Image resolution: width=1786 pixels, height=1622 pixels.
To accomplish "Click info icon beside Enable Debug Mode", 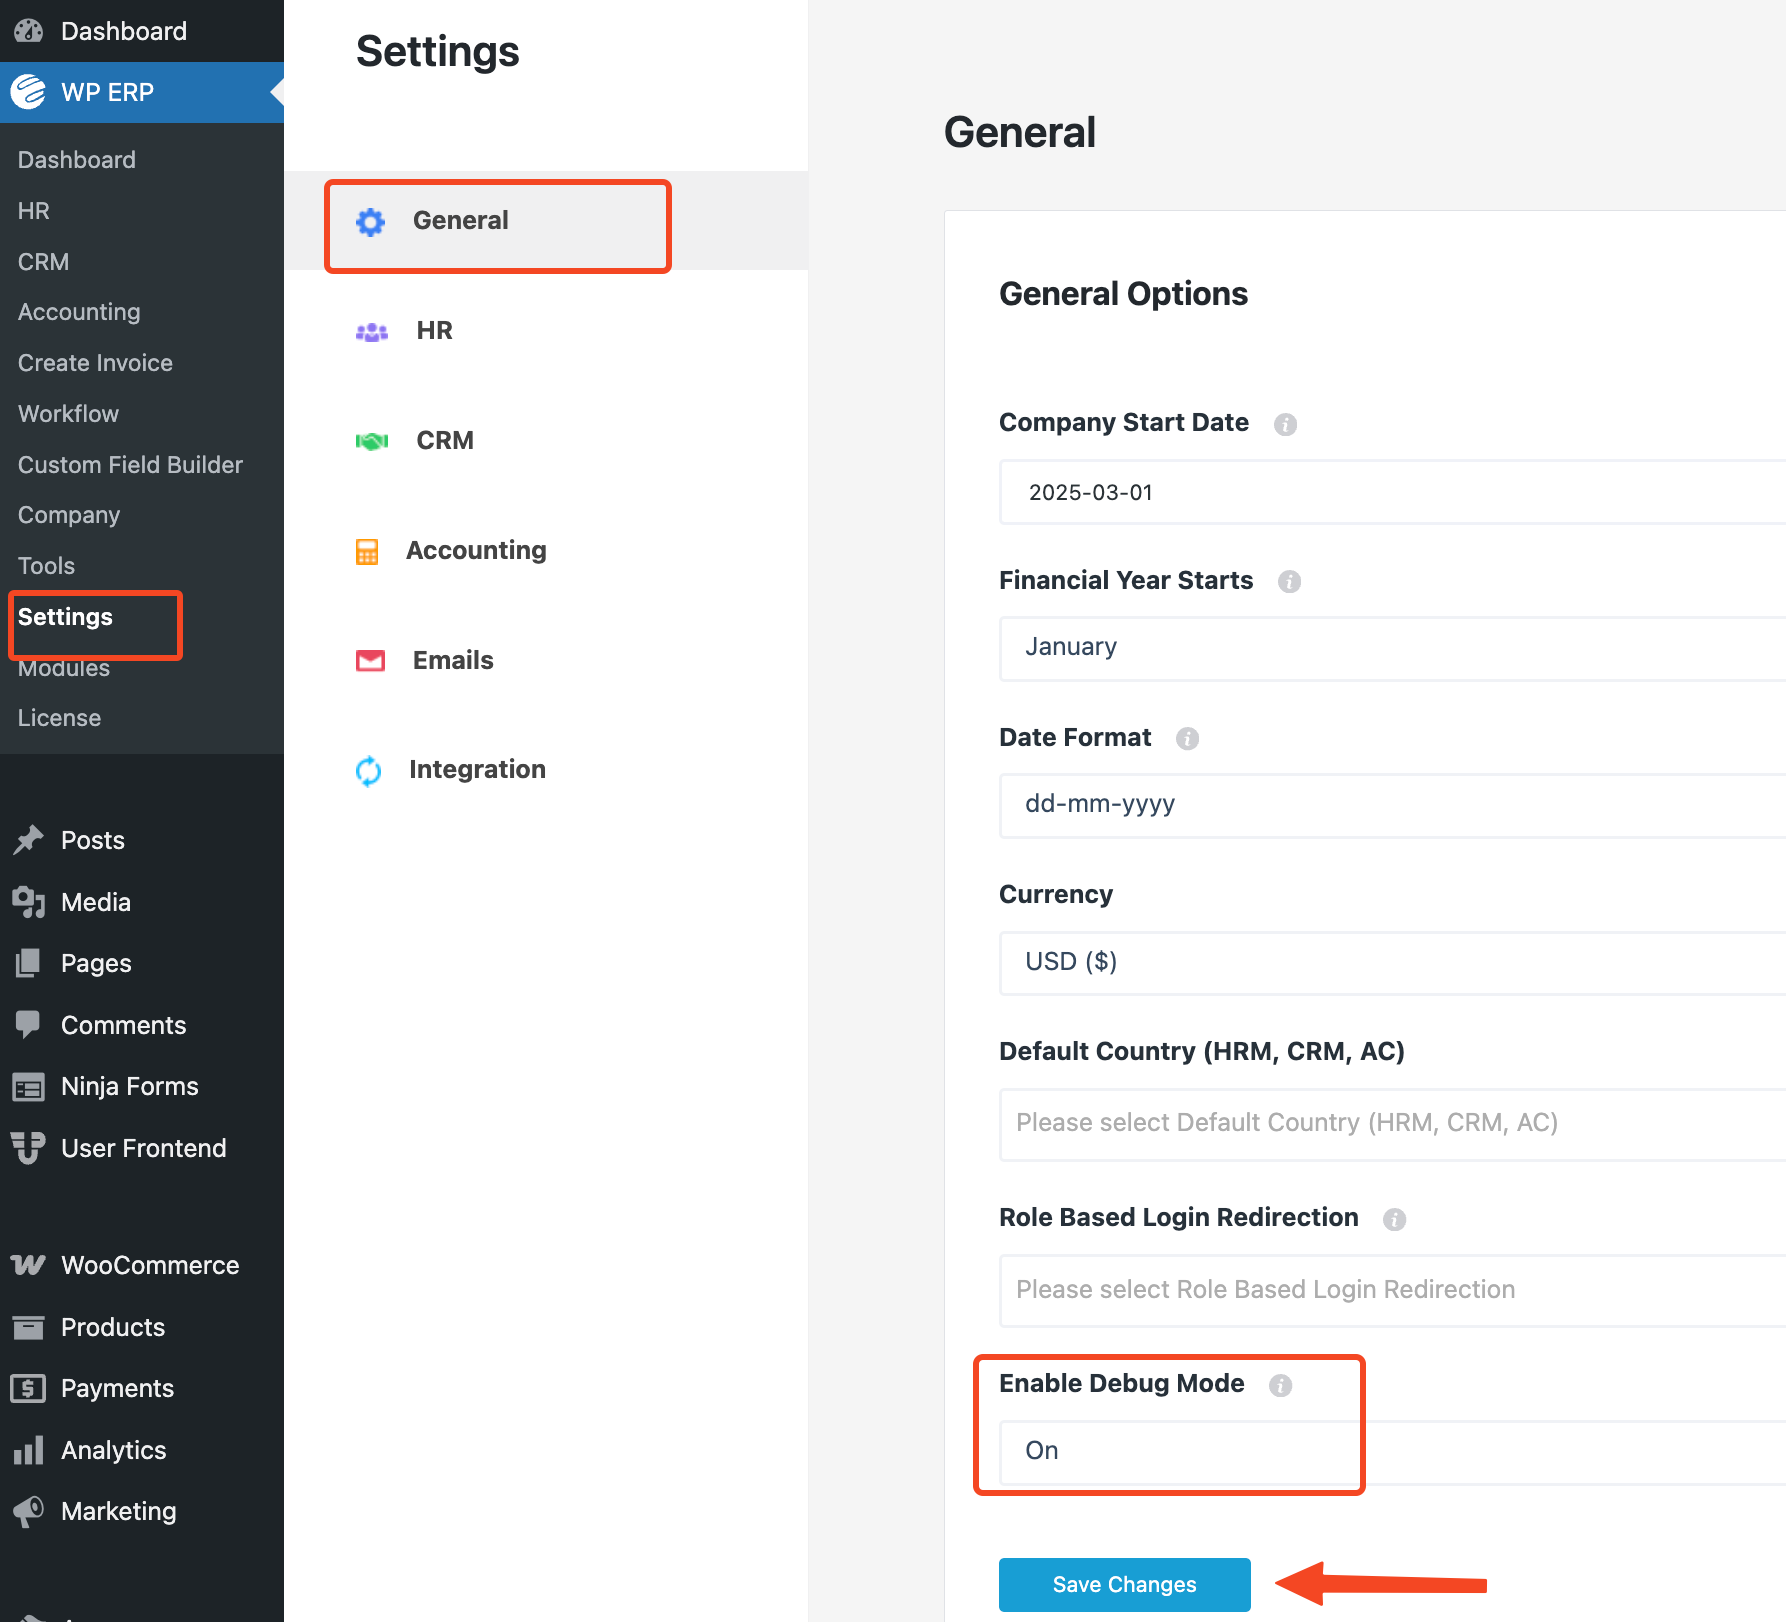I will 1280,1385.
